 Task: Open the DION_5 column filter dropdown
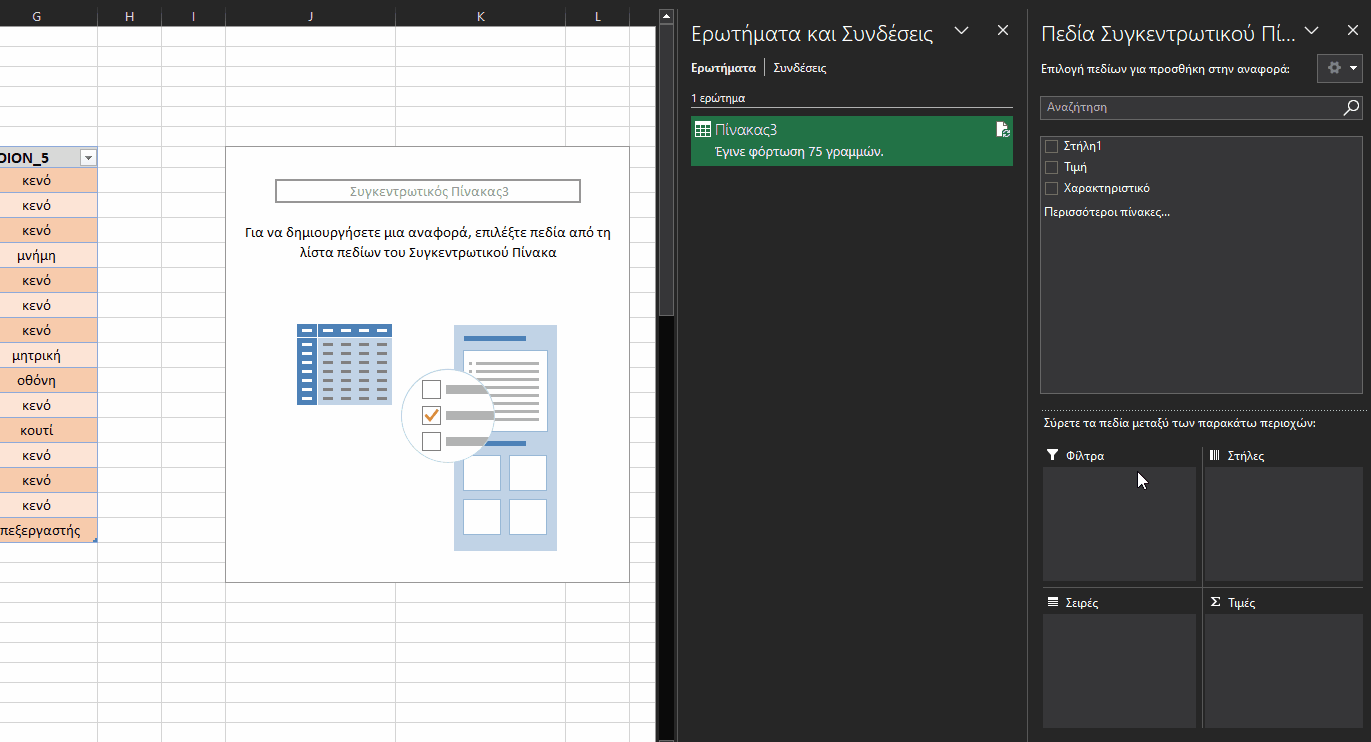coord(88,157)
